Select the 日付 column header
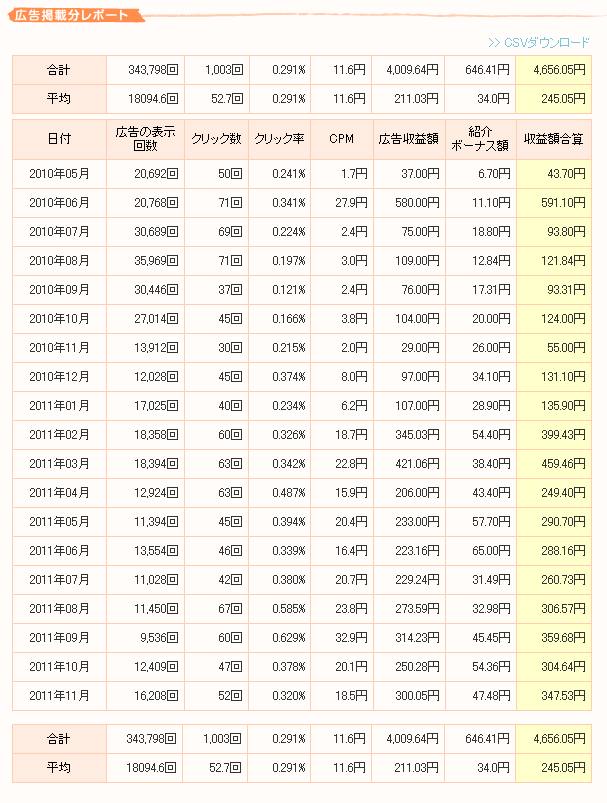The width and height of the screenshot is (607, 803). [x=59, y=139]
